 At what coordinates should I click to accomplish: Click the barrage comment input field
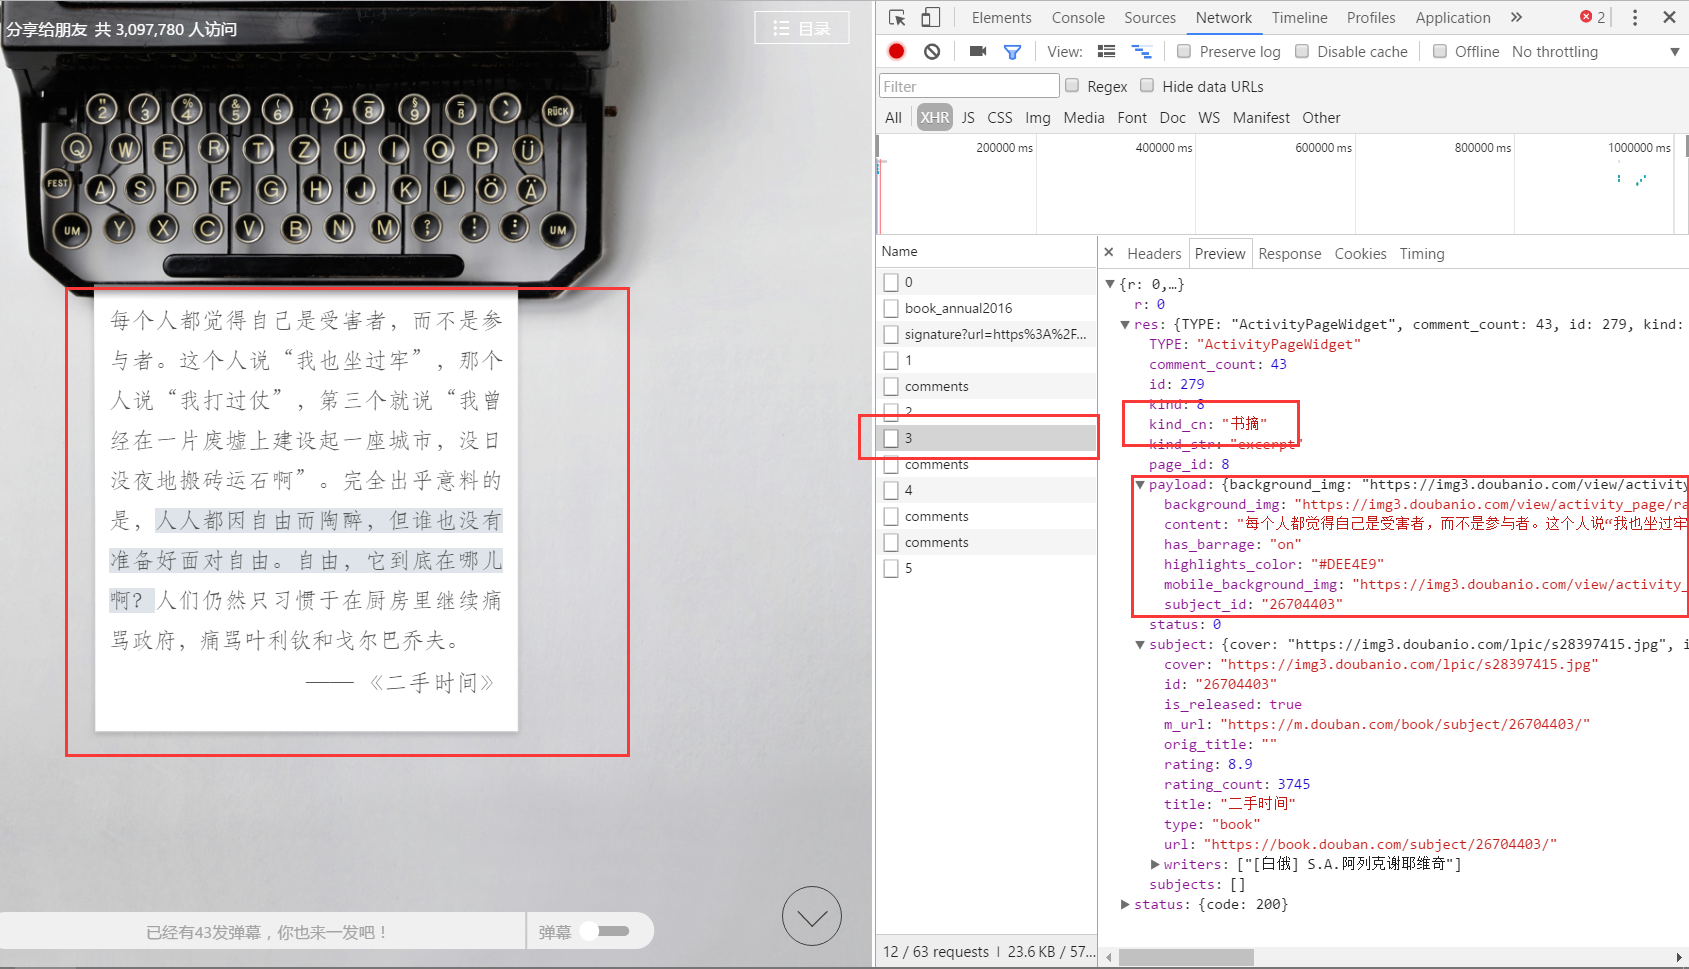coord(264,932)
